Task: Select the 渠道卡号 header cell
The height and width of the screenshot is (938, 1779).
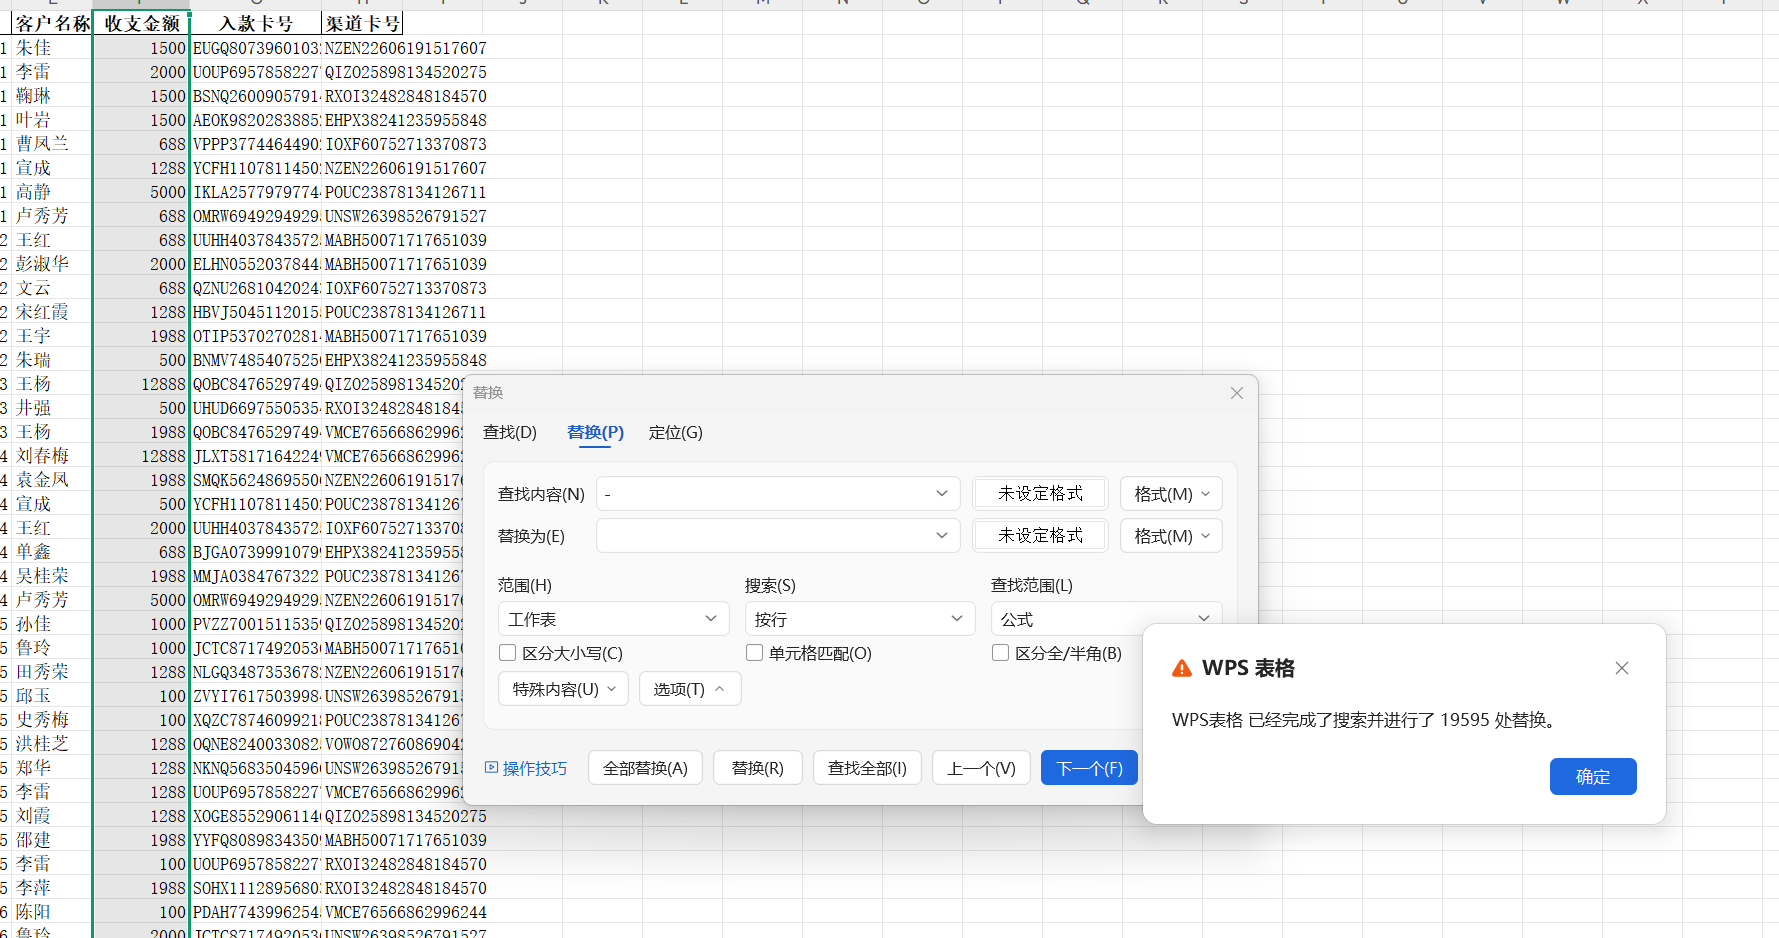Action: [363, 24]
